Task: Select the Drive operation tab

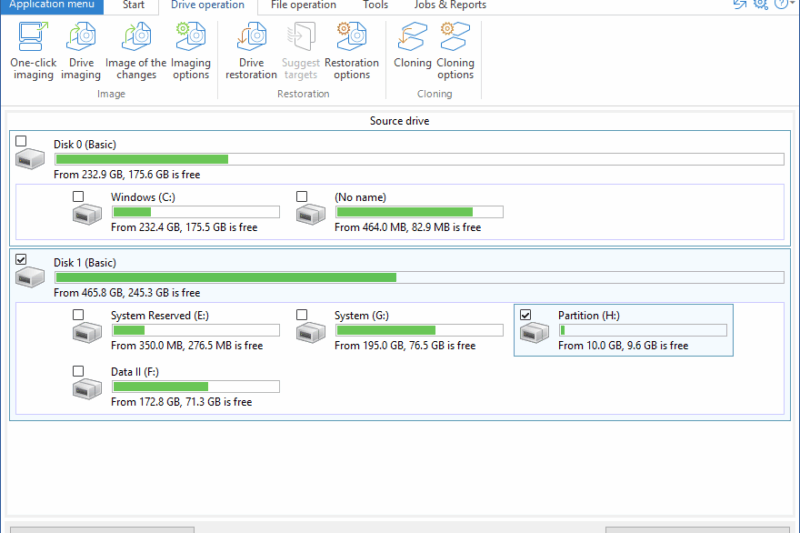Action: tap(208, 5)
